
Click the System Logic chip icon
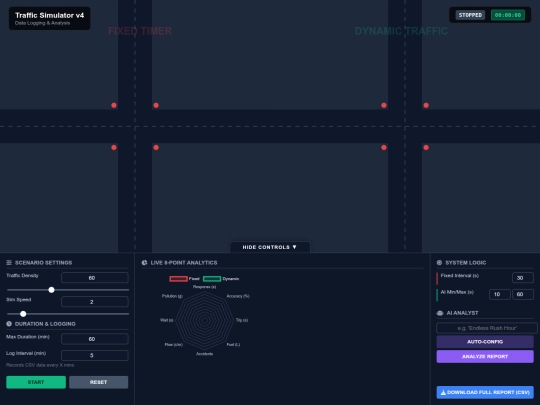(439, 263)
